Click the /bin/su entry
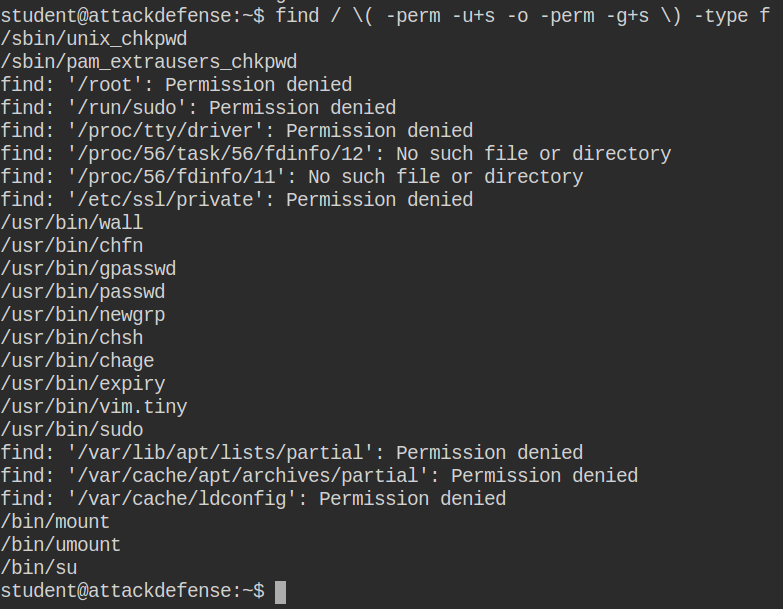783x609 pixels. coord(39,568)
